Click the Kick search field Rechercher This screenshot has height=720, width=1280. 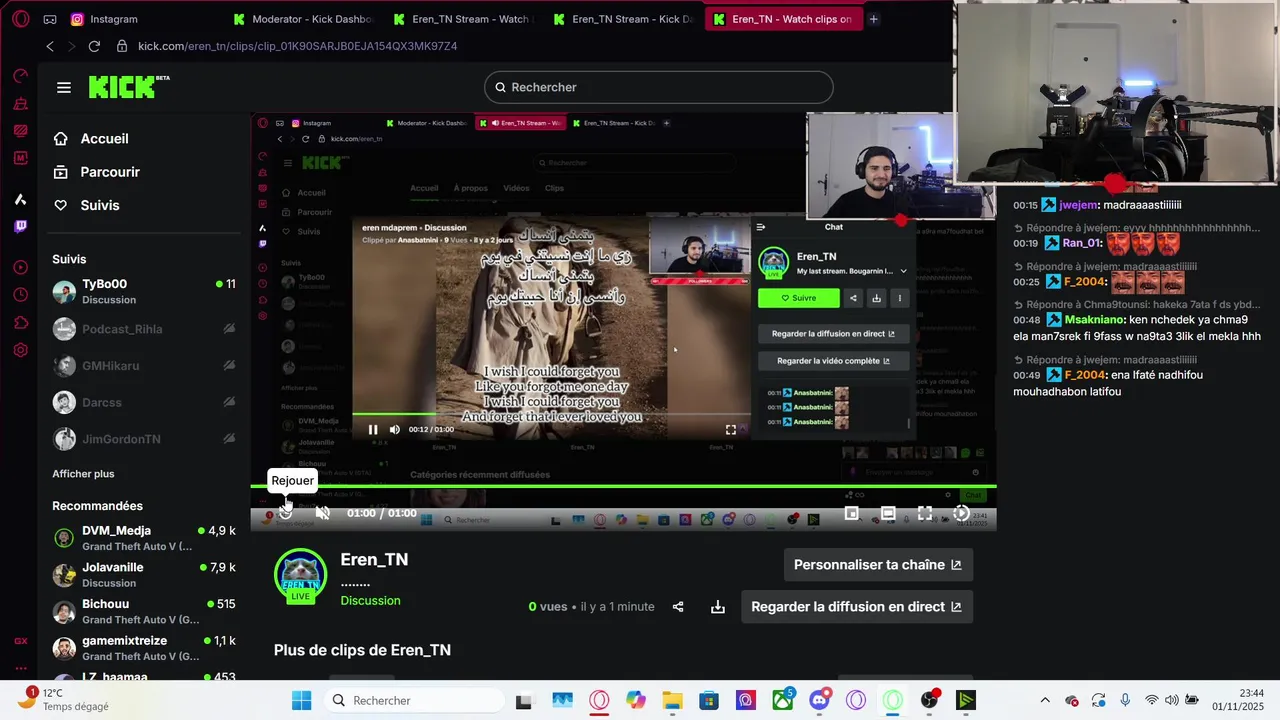(659, 87)
